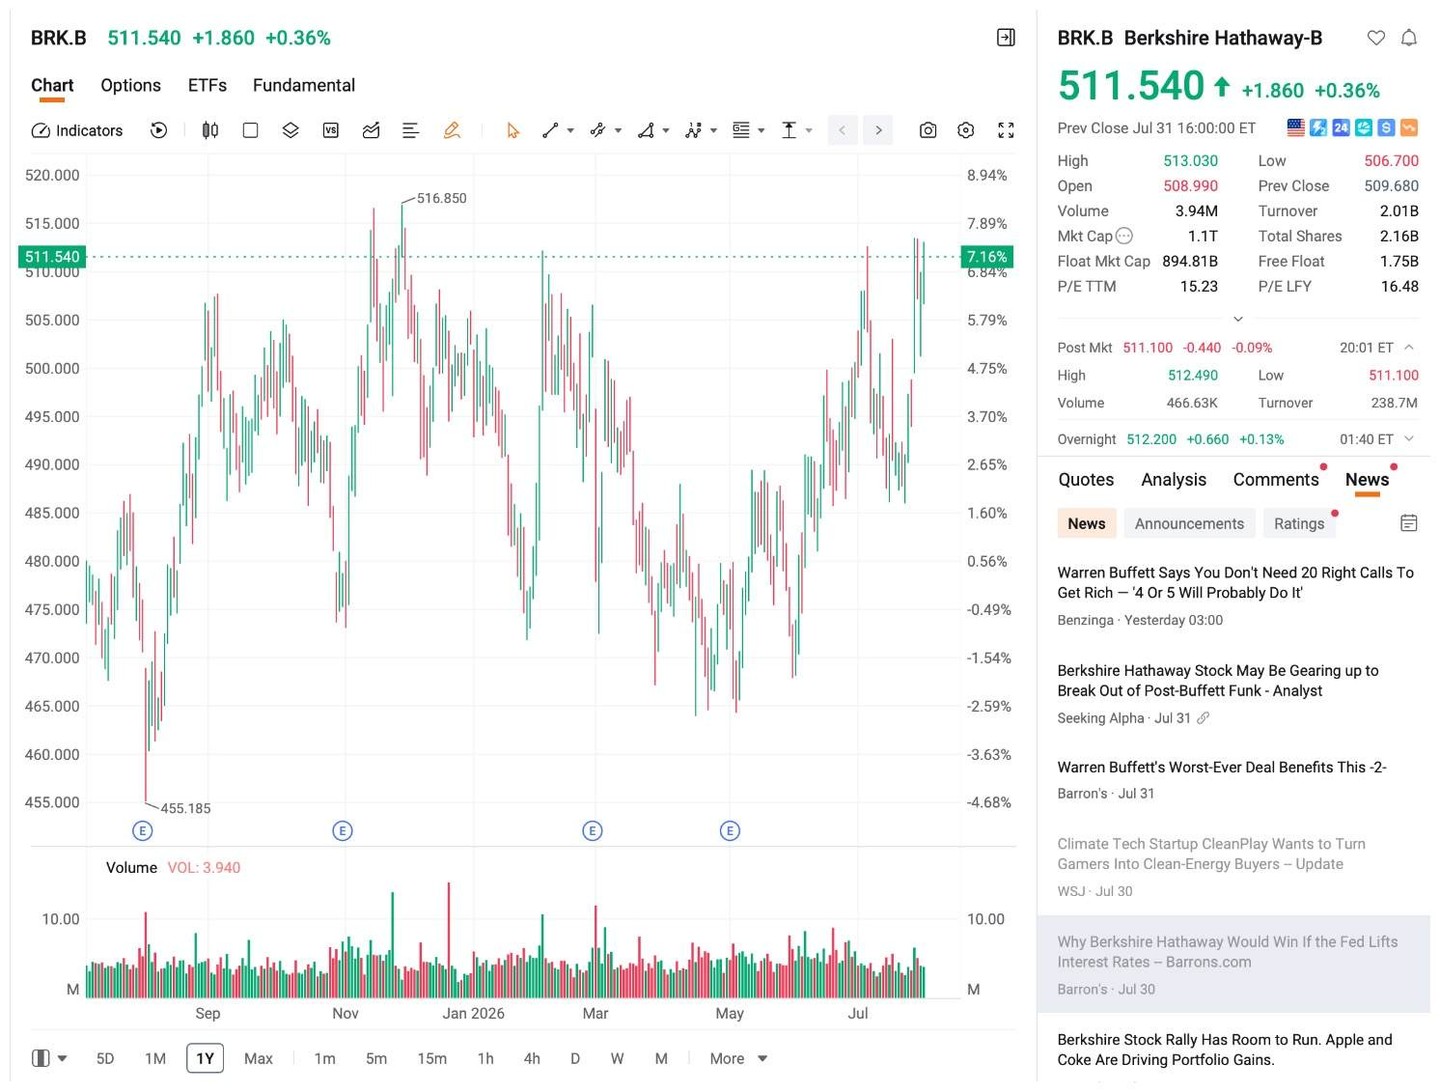Click the Nov earnings marker on chart
The height and width of the screenshot is (1092, 1440).
343,831
